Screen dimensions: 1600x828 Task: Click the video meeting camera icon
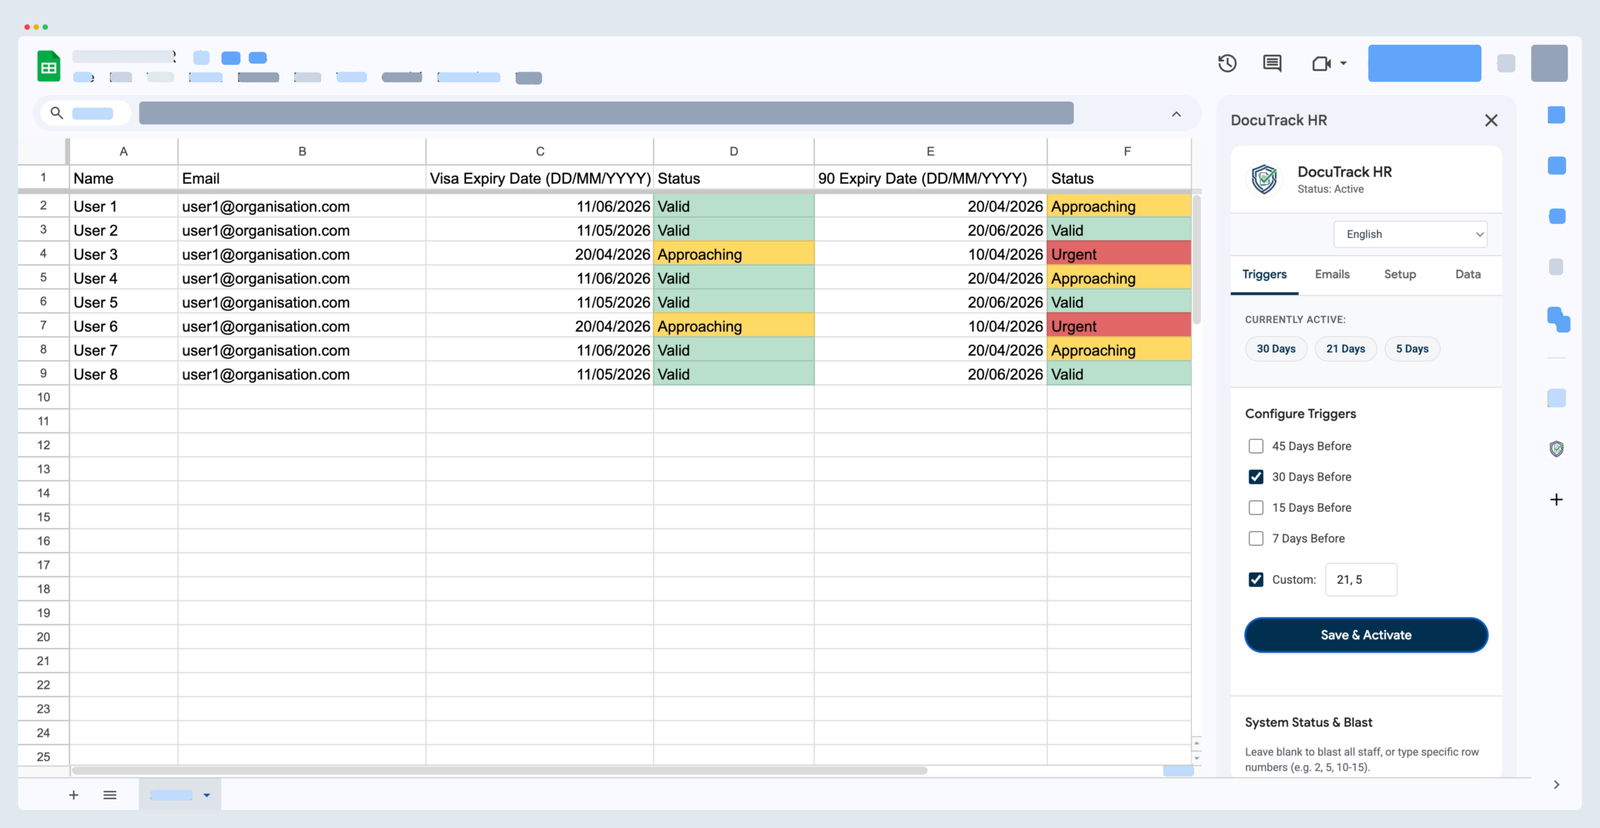point(1321,63)
